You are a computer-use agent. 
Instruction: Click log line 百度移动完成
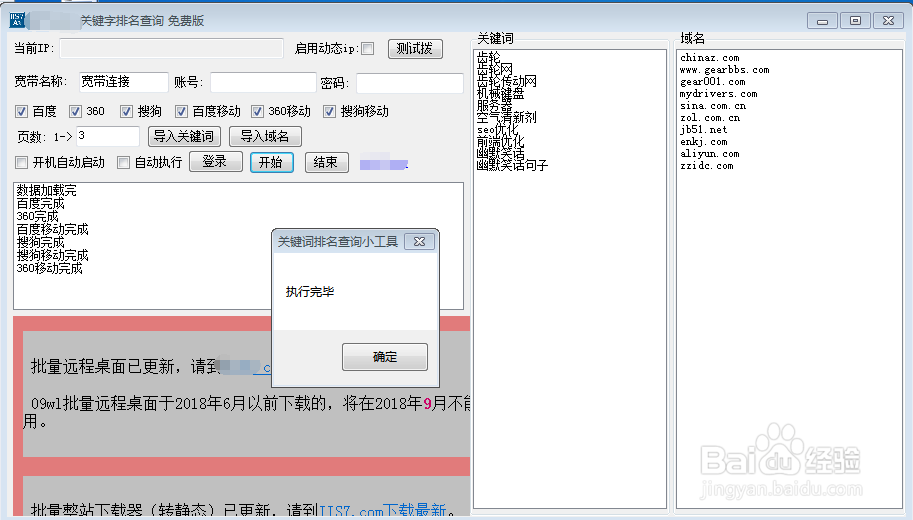tap(52, 229)
